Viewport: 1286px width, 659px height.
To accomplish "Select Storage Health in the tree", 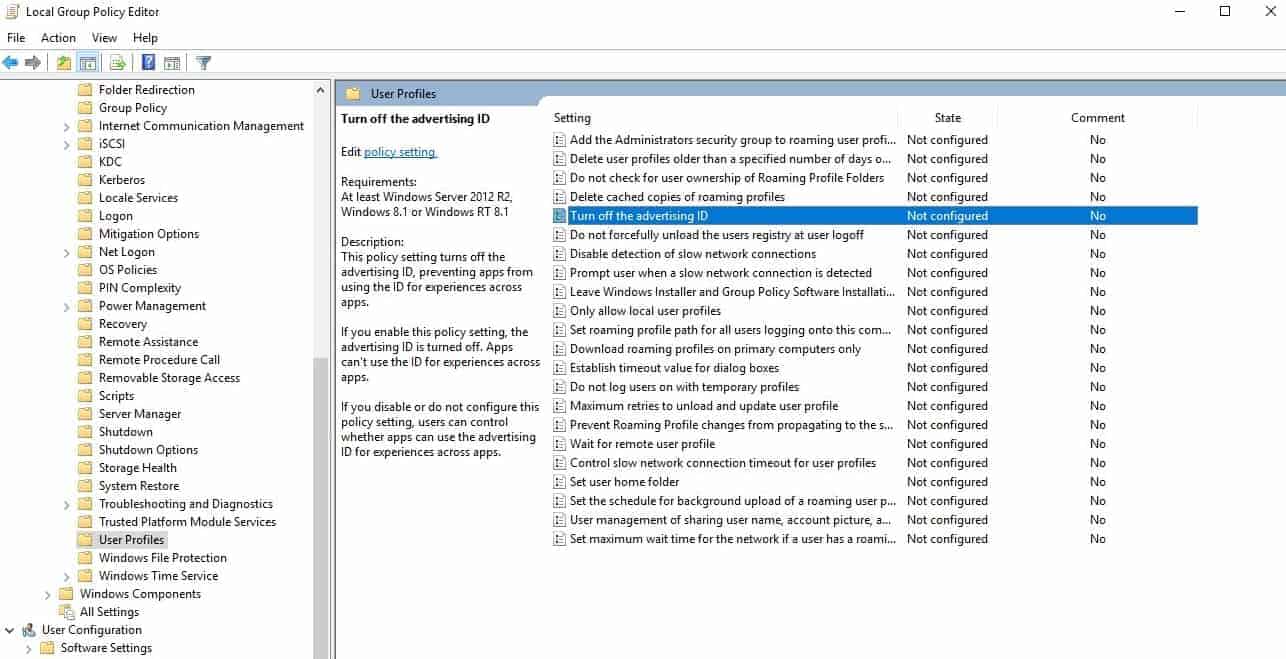I will [138, 468].
